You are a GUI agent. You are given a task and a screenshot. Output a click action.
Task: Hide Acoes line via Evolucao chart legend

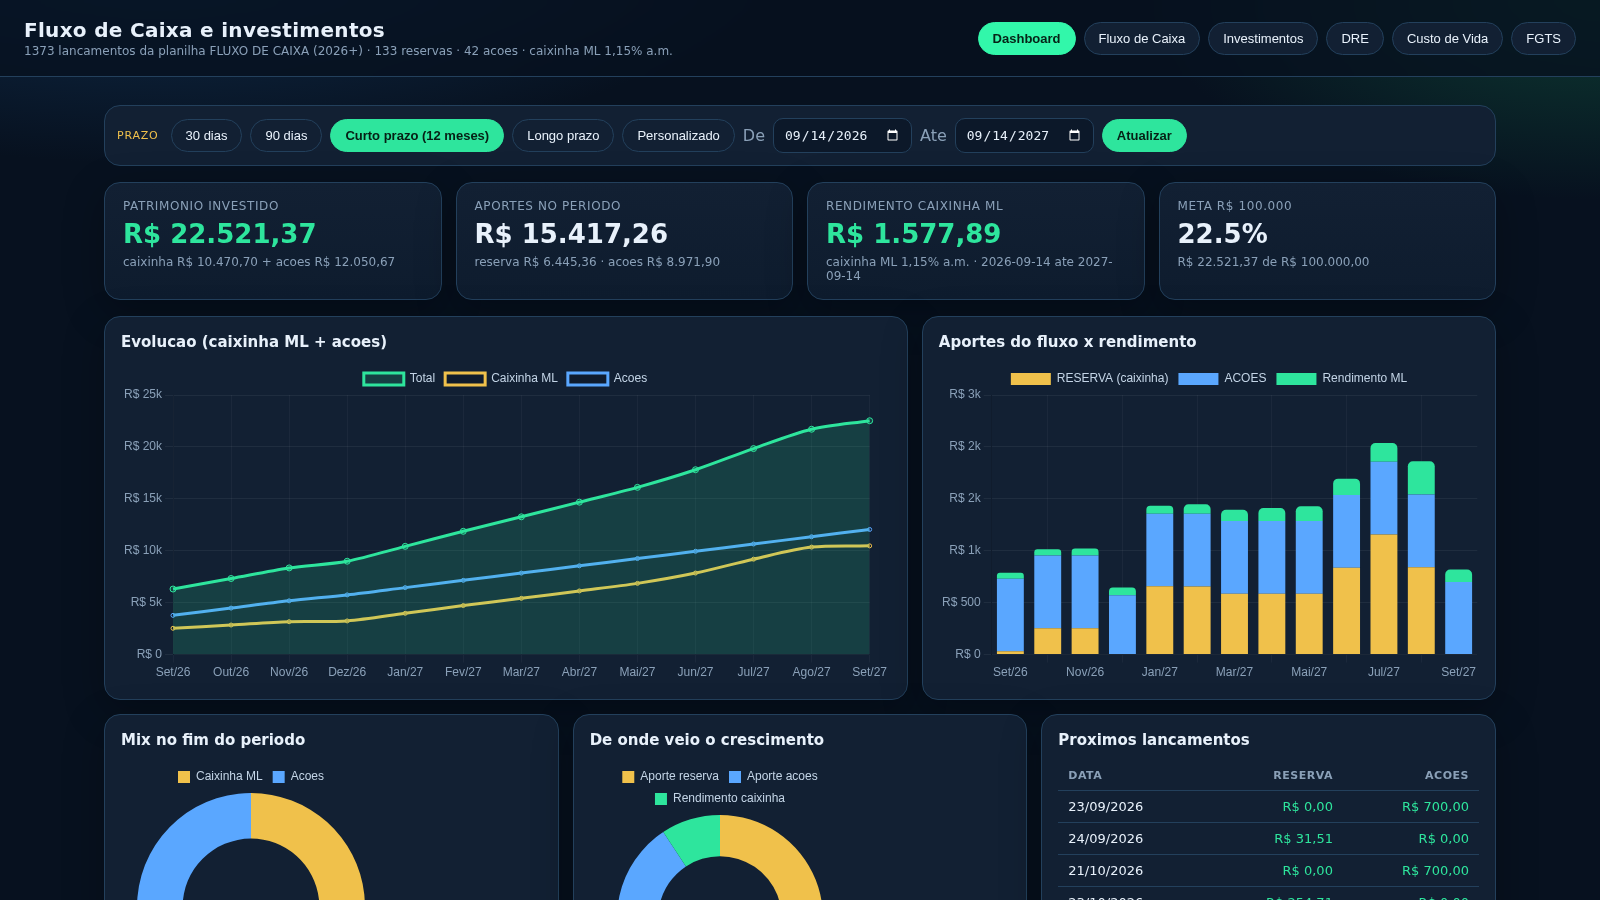tap(607, 378)
